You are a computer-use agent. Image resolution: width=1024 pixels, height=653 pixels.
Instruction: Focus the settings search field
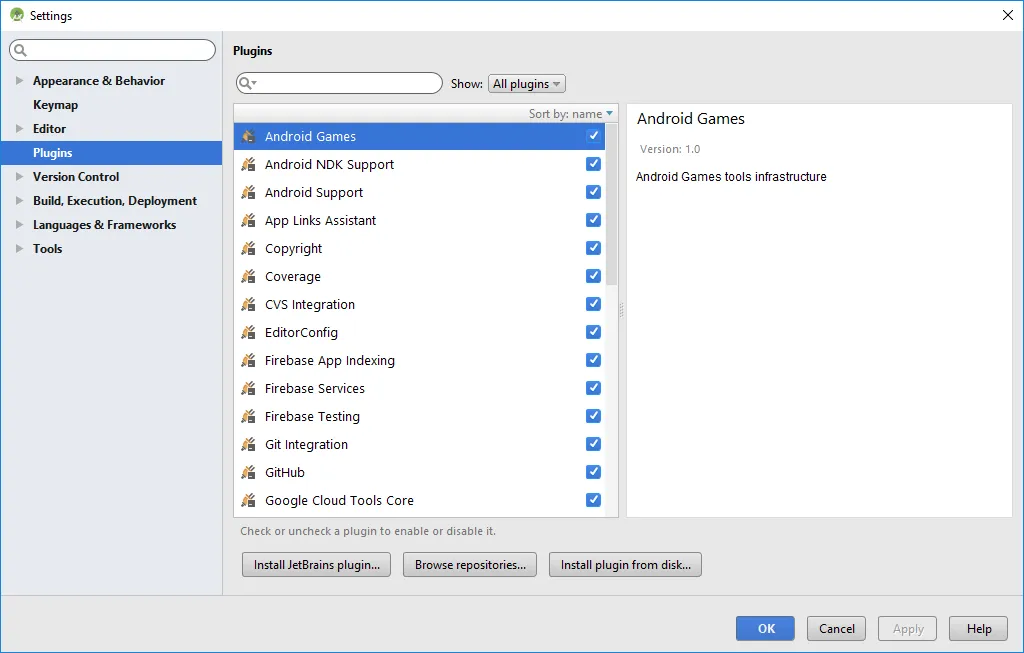pos(112,50)
